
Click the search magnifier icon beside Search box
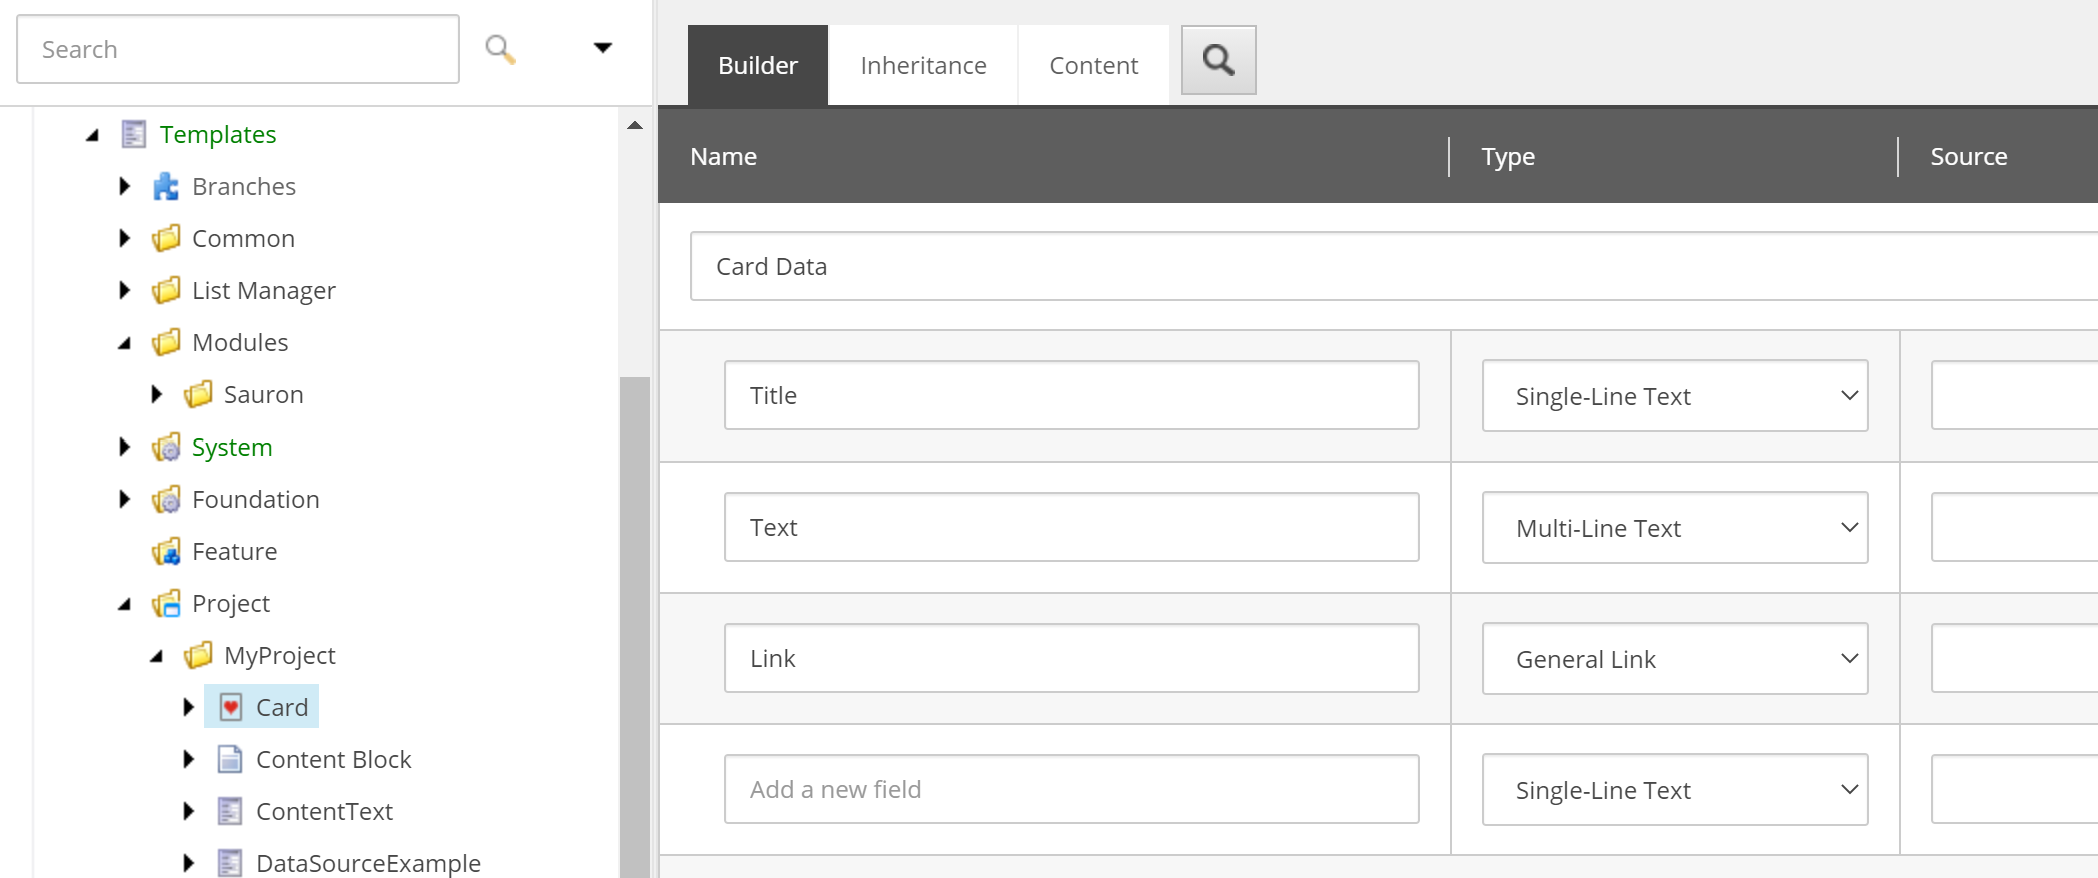click(500, 49)
